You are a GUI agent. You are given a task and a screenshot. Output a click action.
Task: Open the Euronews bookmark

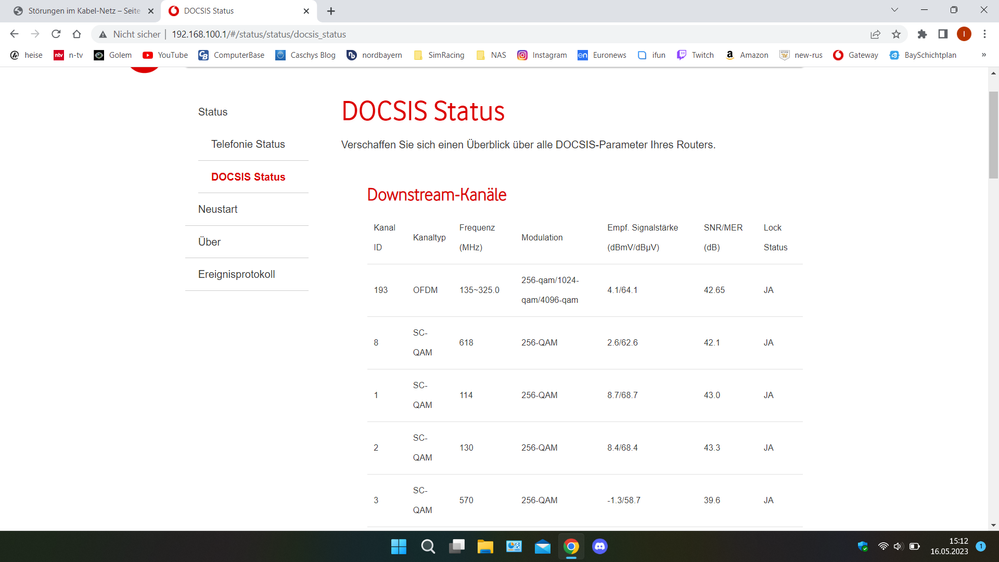601,55
